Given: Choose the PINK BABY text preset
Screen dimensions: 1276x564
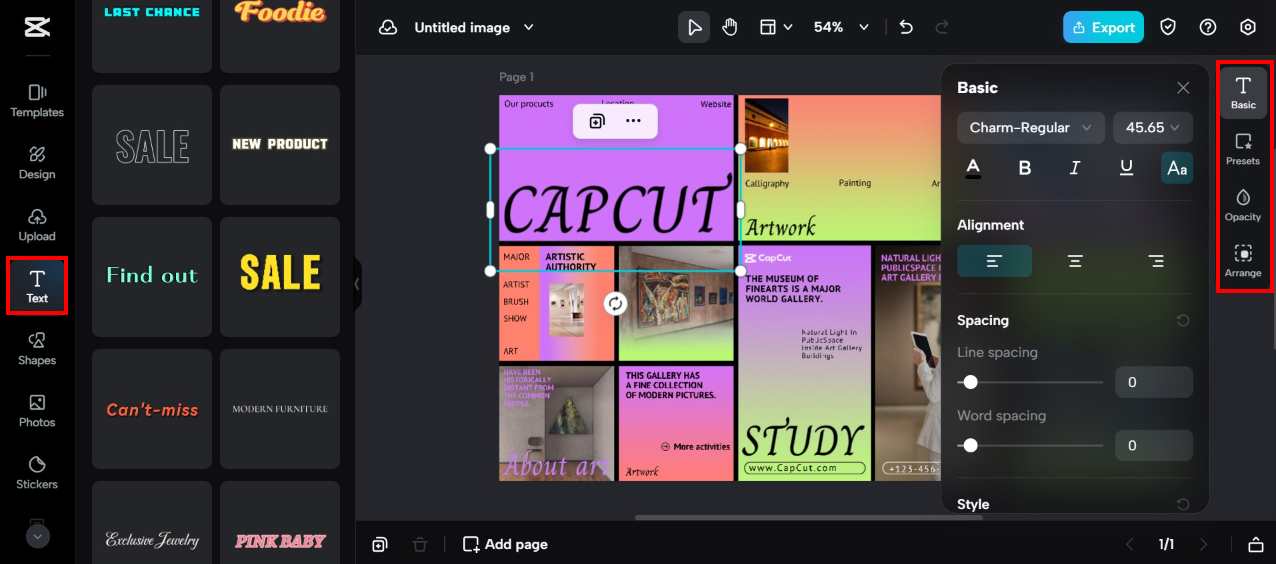Looking at the screenshot, I should tap(280, 522).
